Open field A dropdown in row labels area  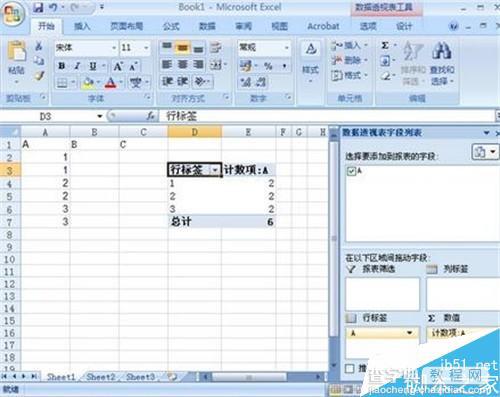click(x=409, y=333)
